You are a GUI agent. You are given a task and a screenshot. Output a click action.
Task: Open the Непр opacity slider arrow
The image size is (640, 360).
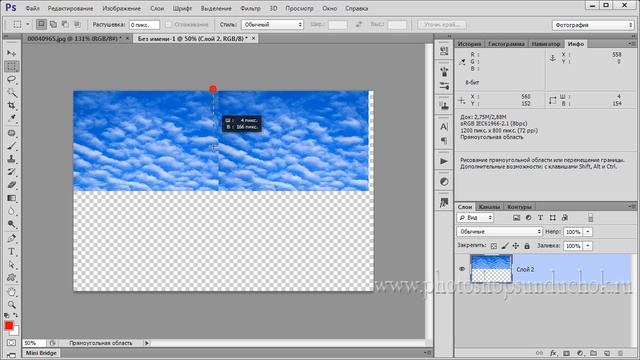(x=588, y=232)
